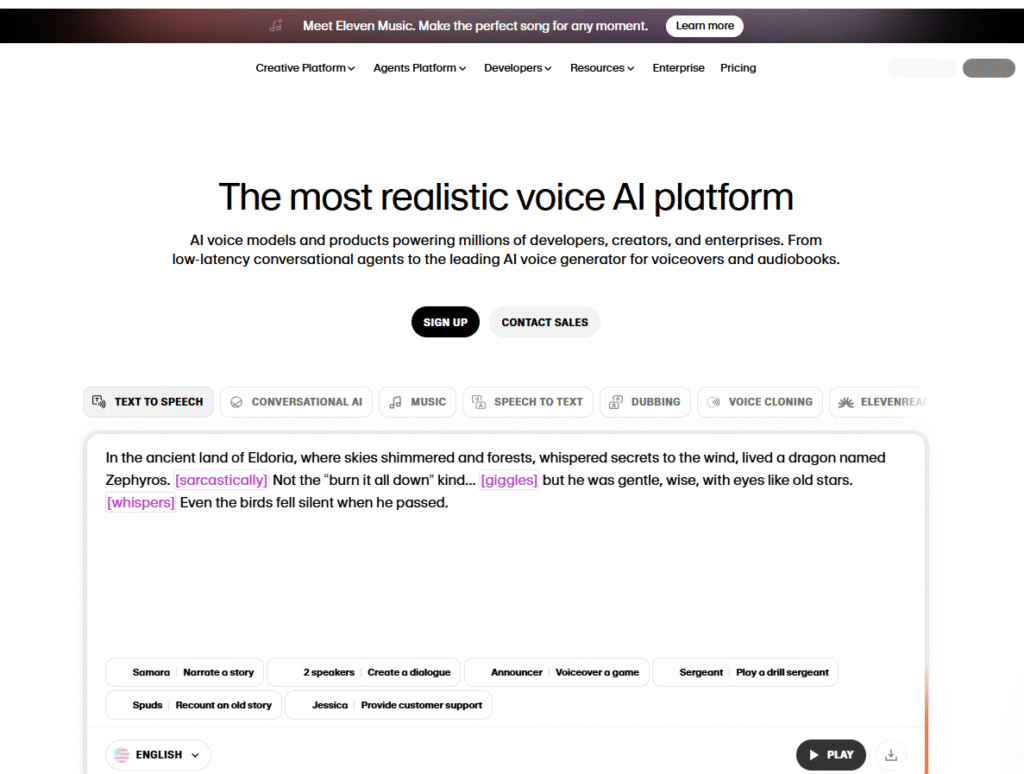Download the generated audio with the download icon
The height and width of the screenshot is (774, 1024).
(891, 755)
